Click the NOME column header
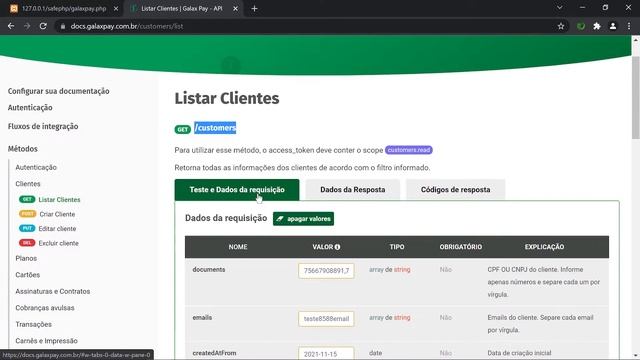640x360 pixels. [x=238, y=247]
